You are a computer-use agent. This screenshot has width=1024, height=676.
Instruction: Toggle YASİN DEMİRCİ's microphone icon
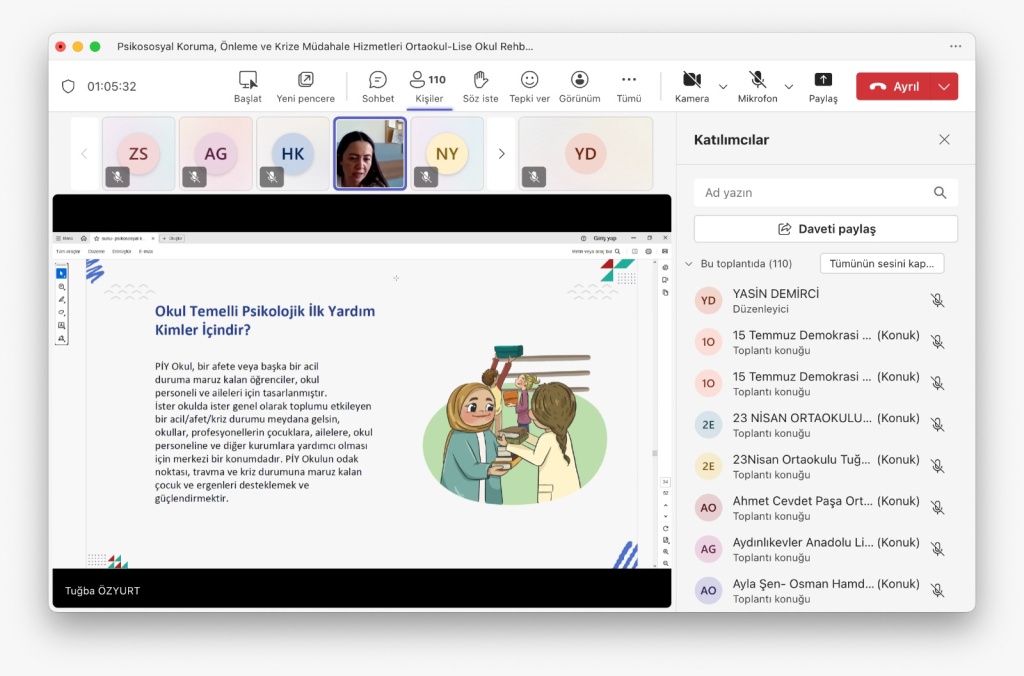(937, 301)
